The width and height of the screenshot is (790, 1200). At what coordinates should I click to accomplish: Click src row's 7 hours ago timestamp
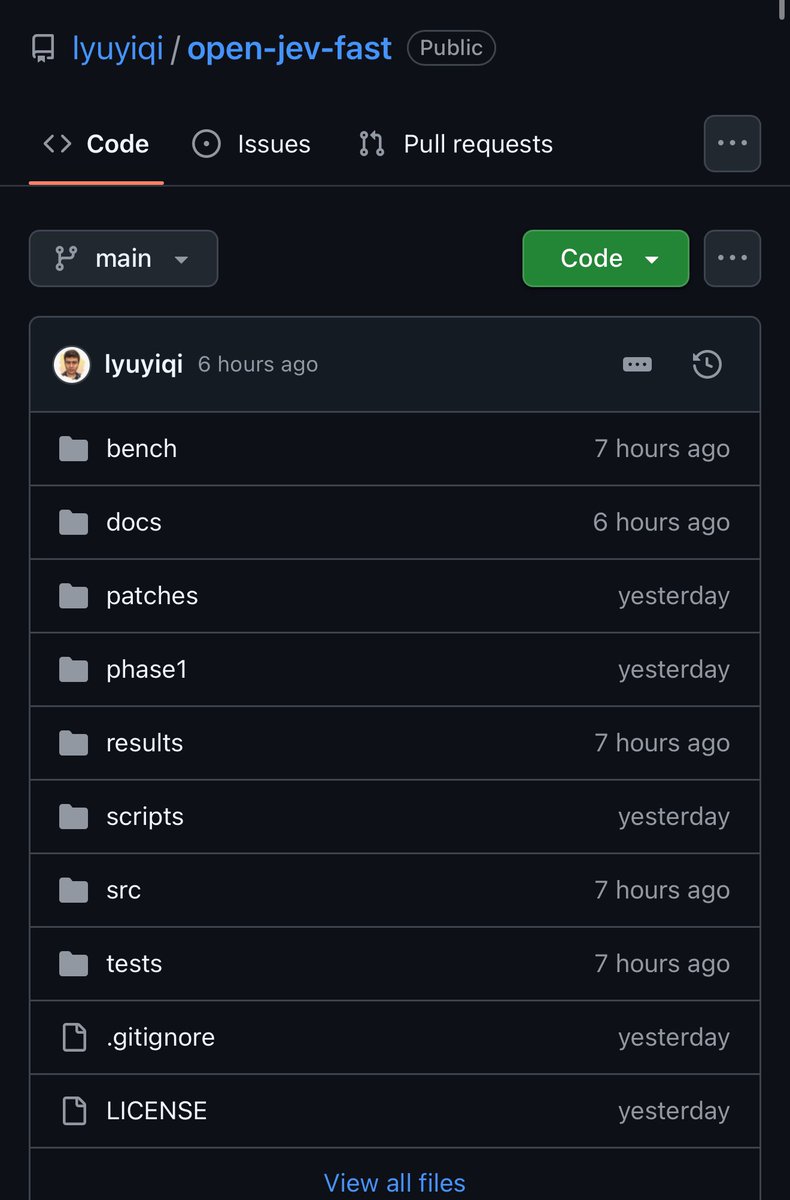pyautogui.click(x=662, y=890)
